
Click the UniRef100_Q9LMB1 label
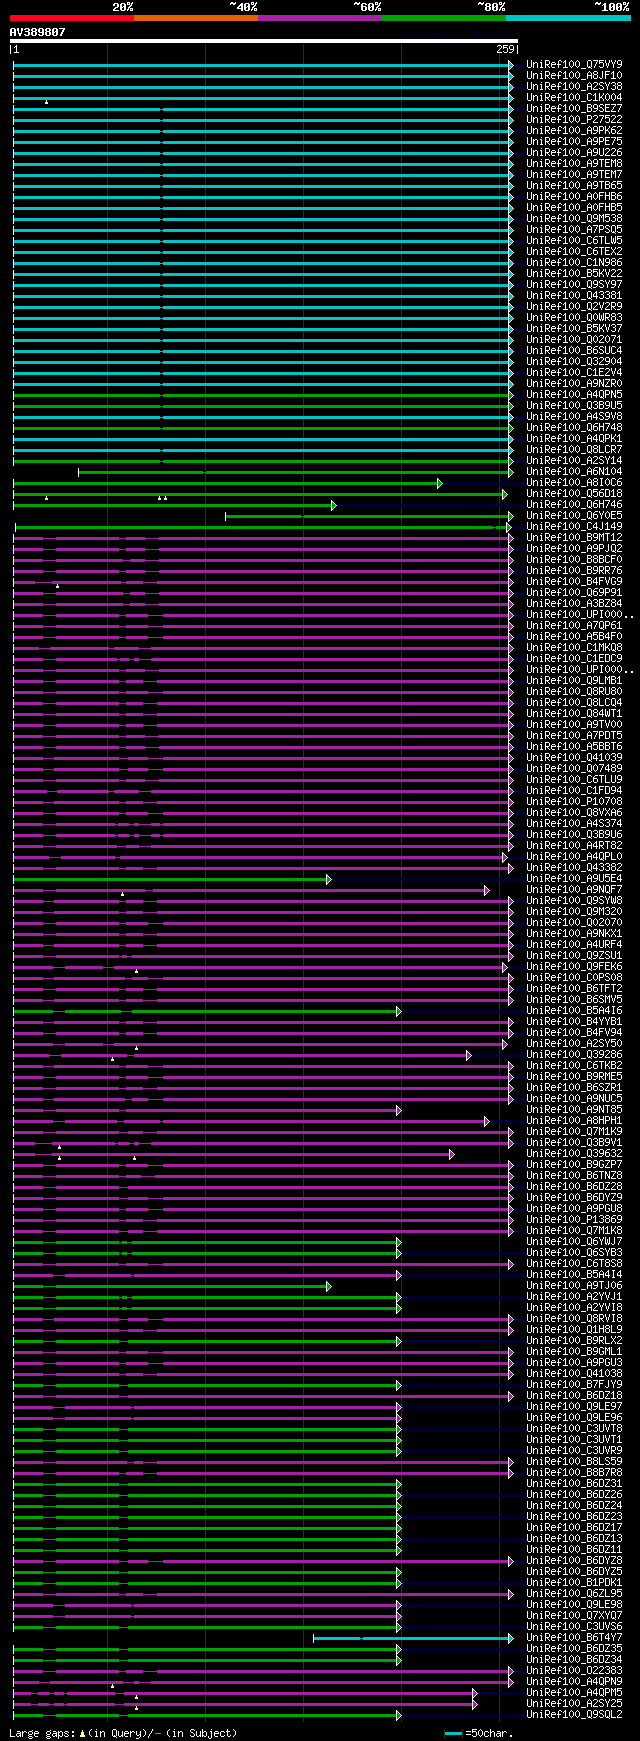574,680
